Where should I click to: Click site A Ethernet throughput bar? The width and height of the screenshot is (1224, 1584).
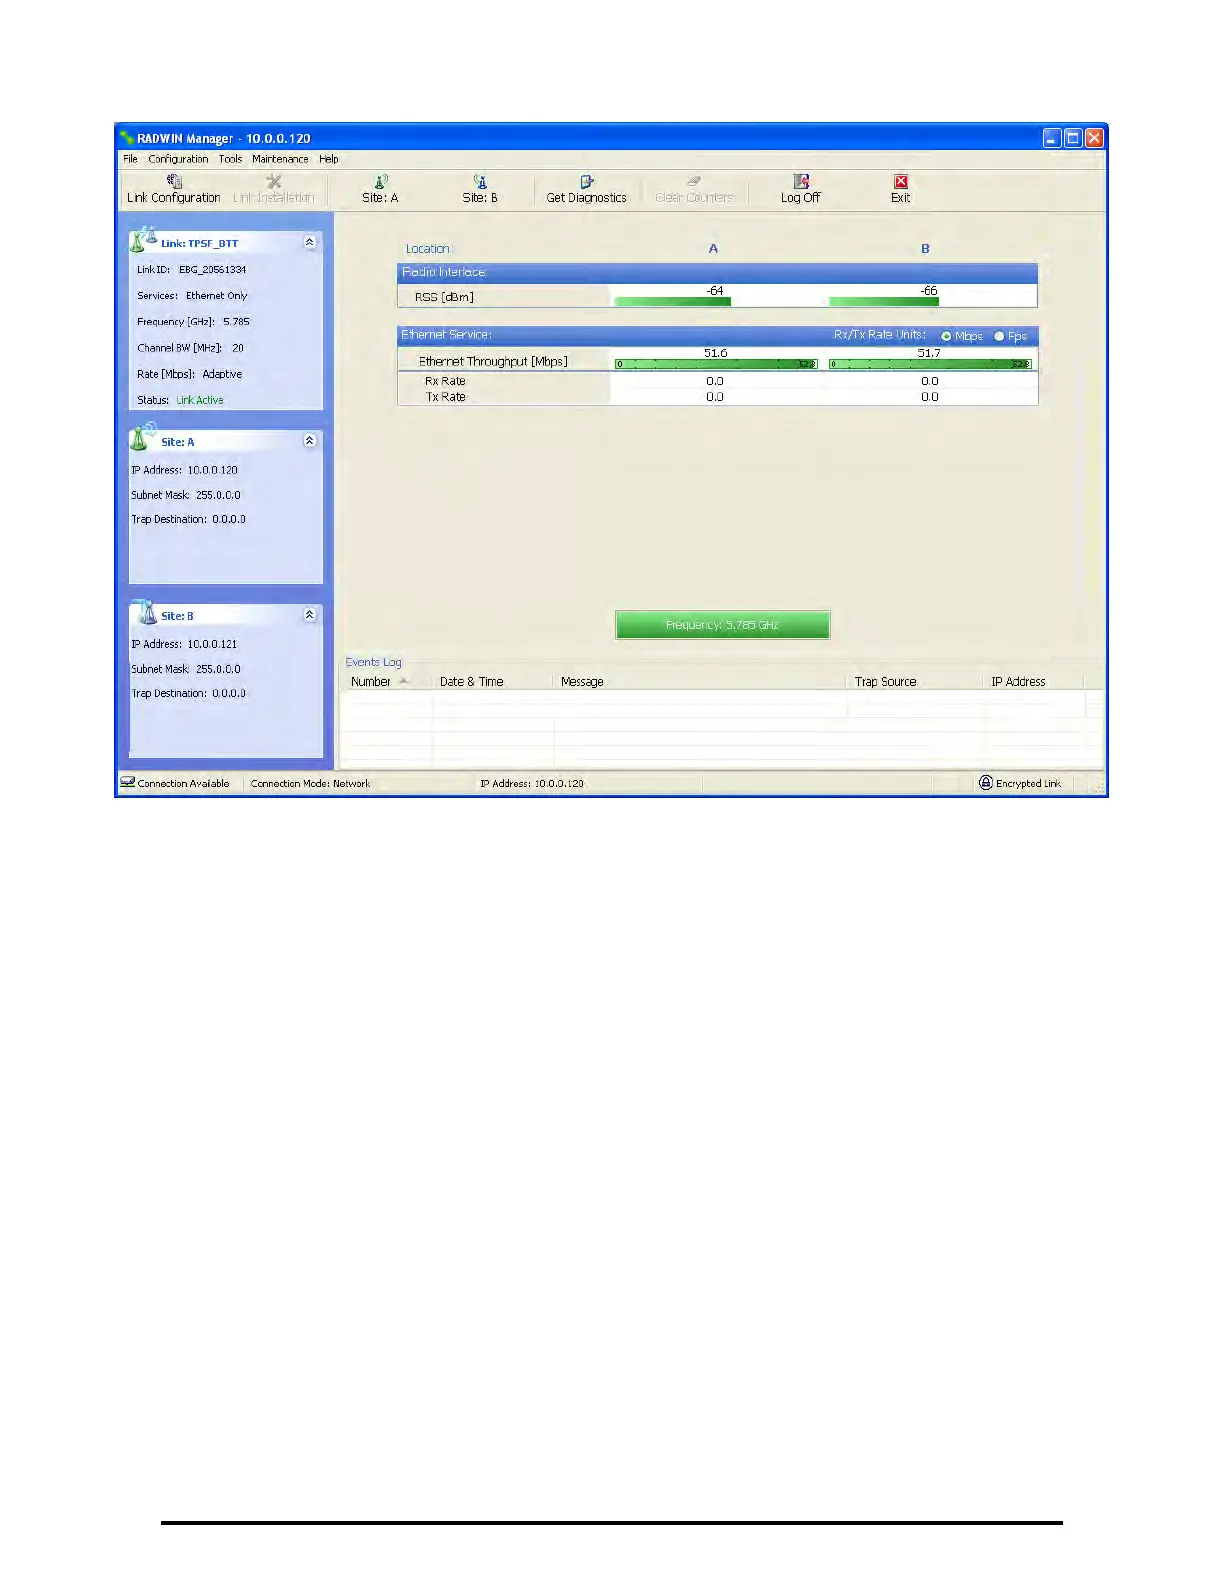(x=716, y=364)
